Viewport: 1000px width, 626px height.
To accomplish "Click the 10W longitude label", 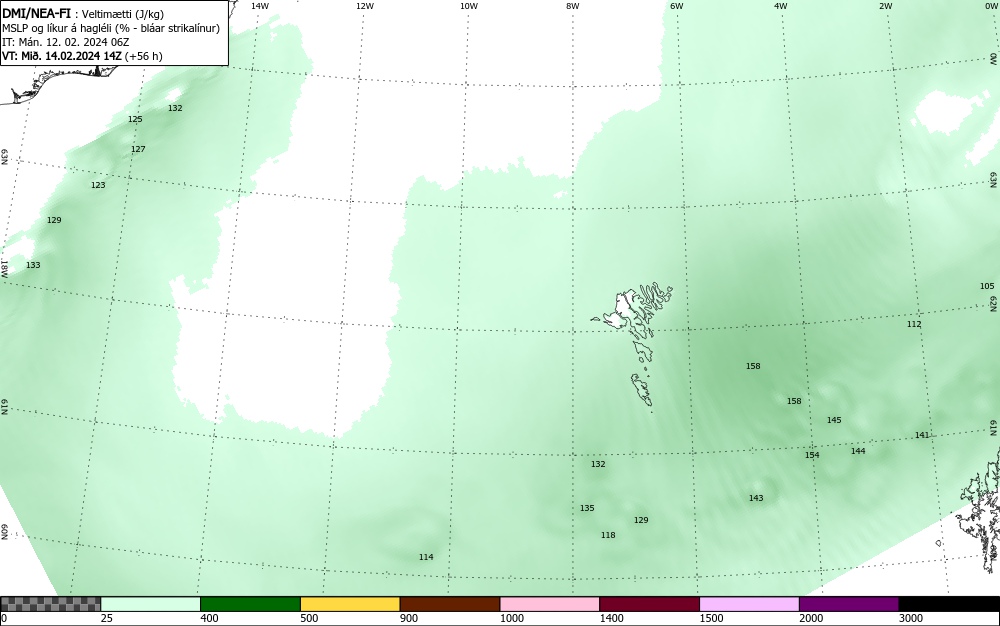I will coord(469,6).
